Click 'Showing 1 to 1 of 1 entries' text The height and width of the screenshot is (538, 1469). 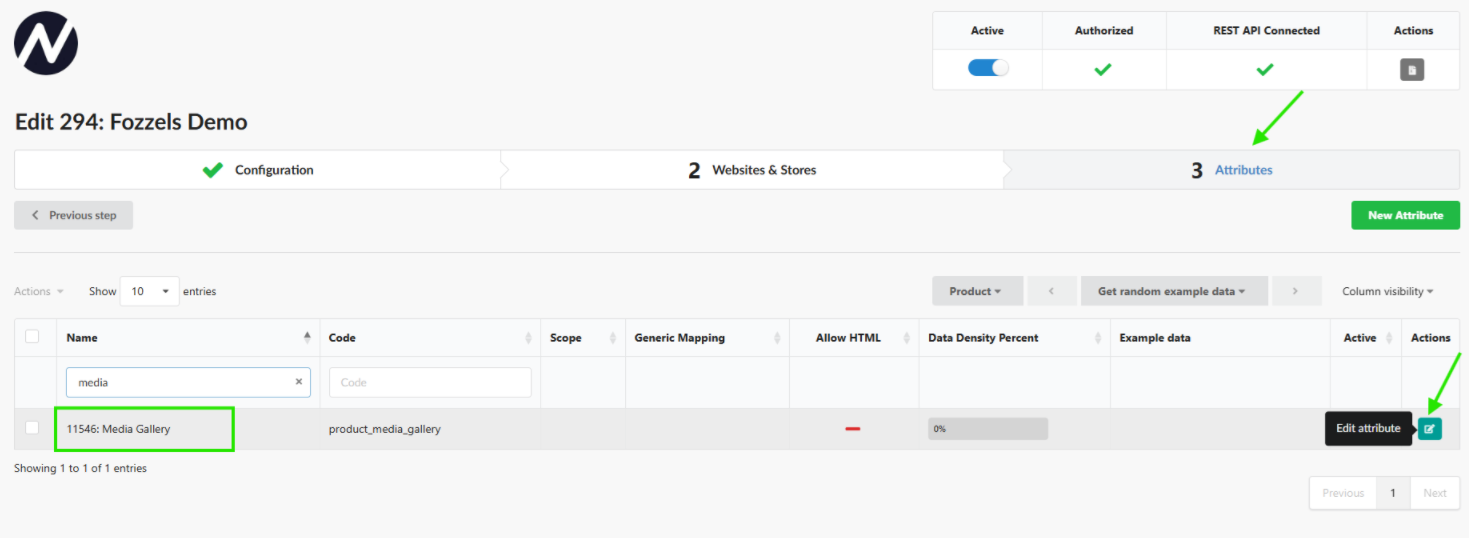(x=80, y=468)
